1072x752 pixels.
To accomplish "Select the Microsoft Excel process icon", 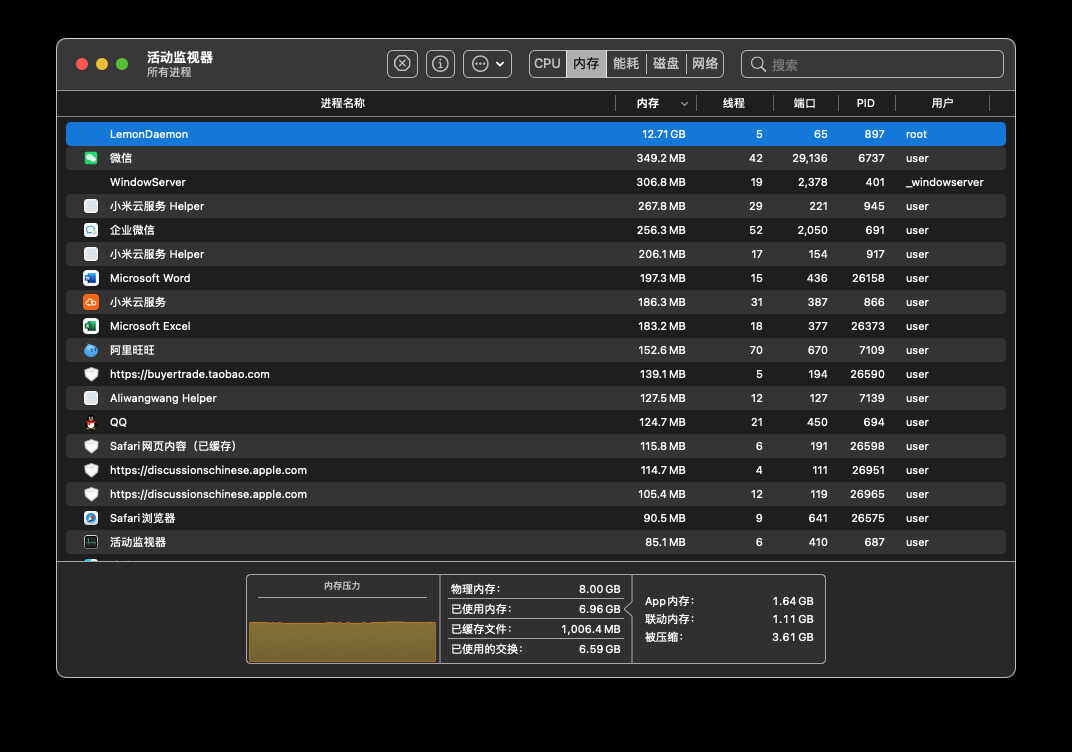I will pos(91,326).
